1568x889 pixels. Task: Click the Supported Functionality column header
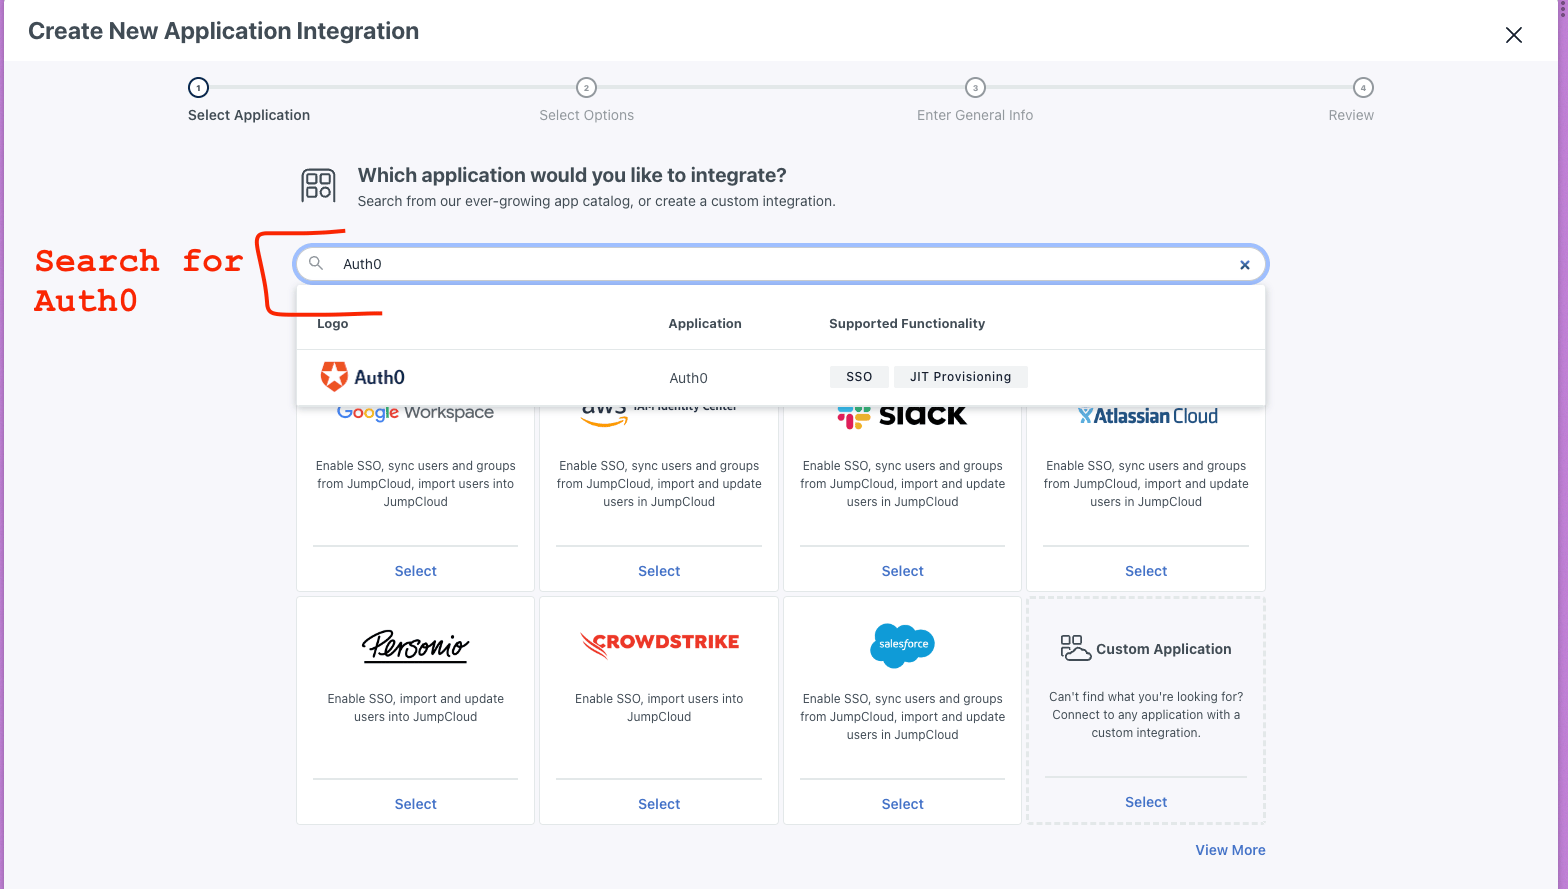point(907,324)
